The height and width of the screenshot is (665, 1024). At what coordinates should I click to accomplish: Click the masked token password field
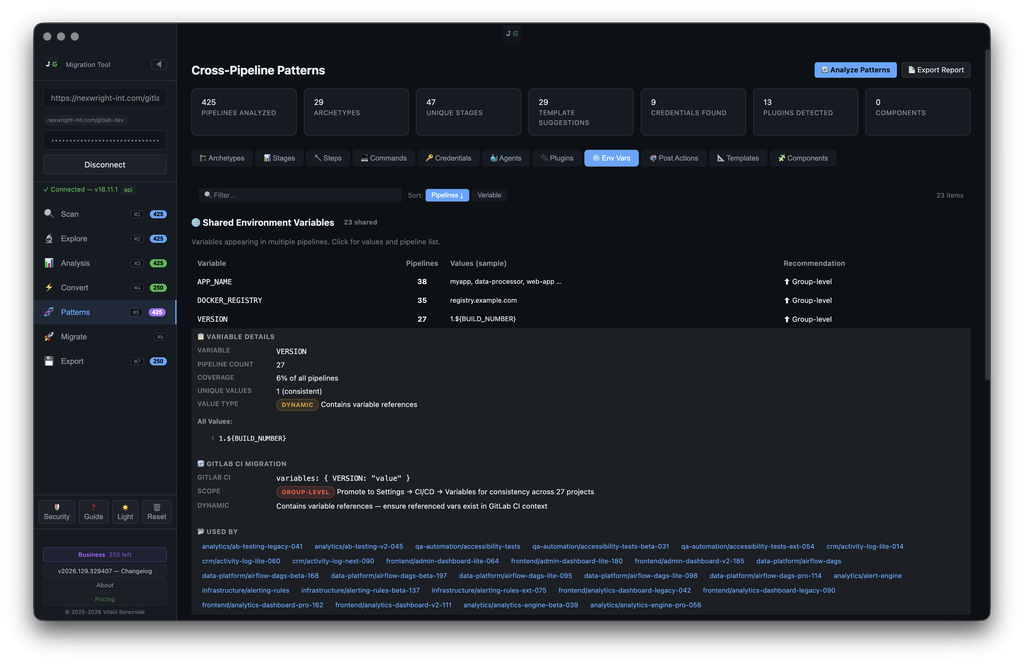pyautogui.click(x=104, y=140)
